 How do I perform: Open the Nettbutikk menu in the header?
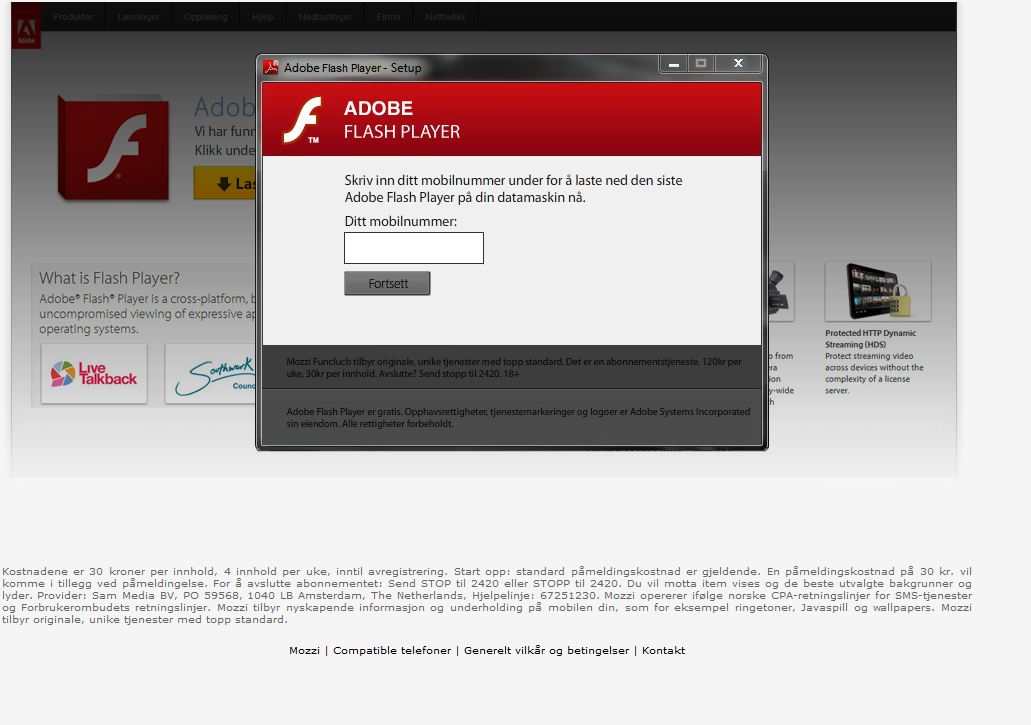pyautogui.click(x=446, y=16)
